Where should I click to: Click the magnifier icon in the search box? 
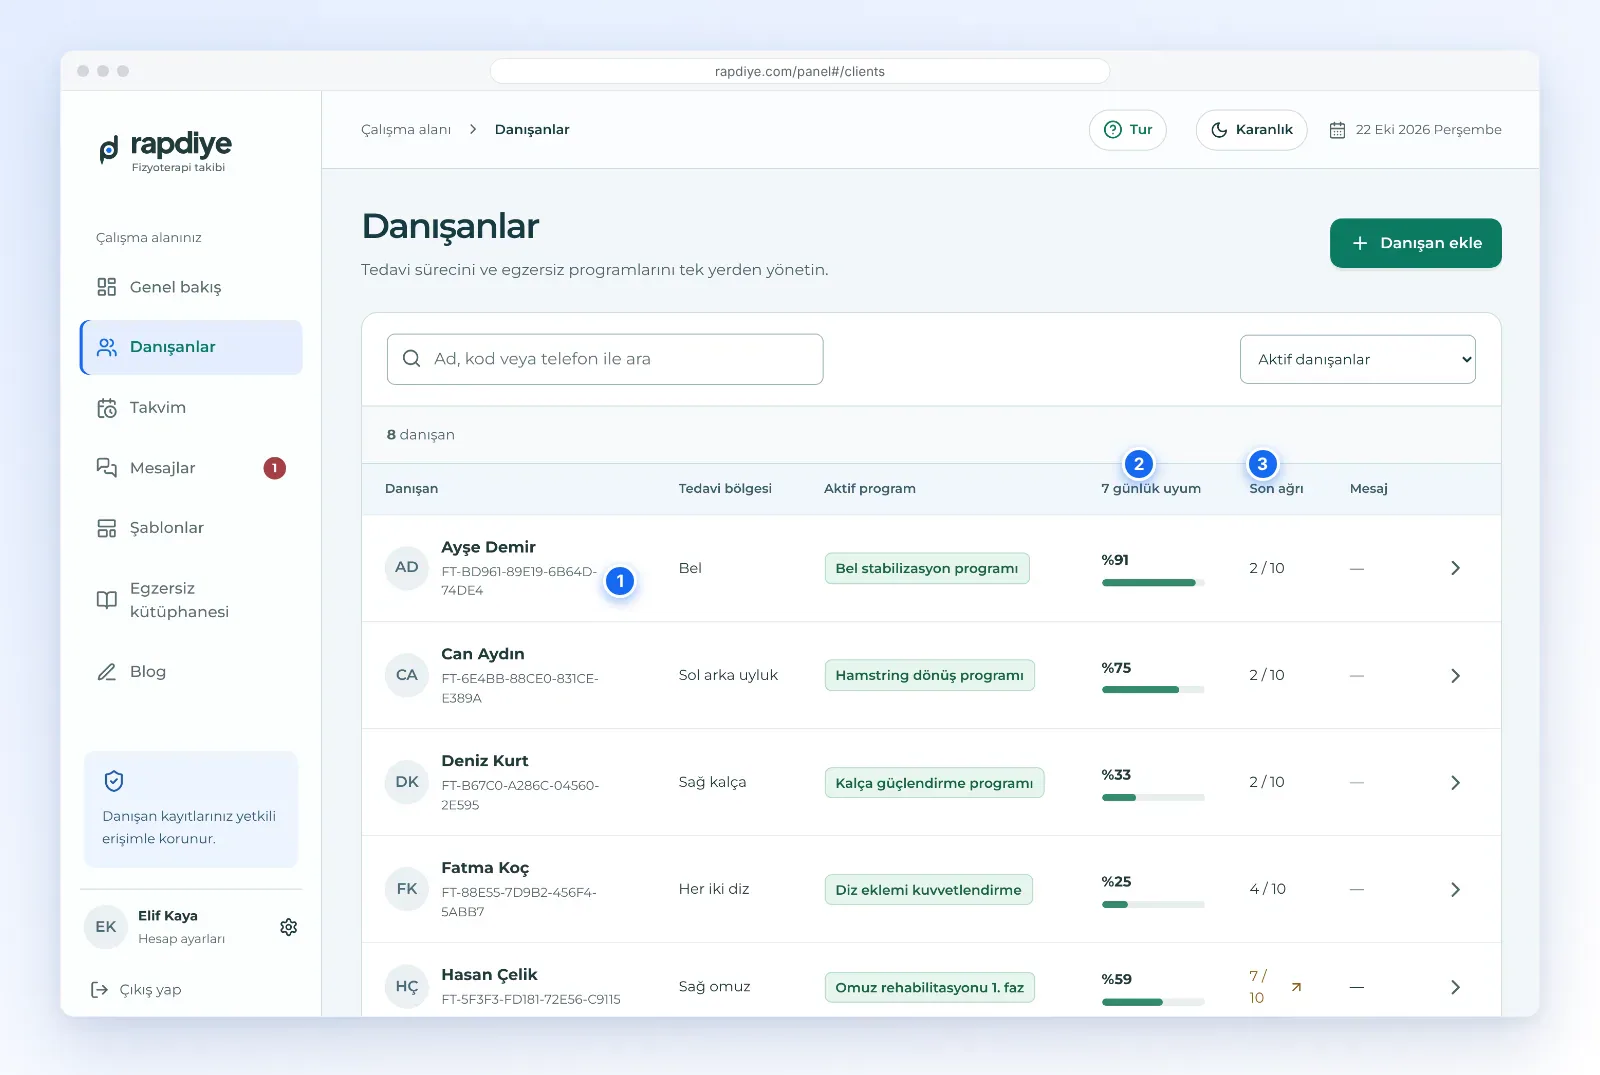click(411, 359)
